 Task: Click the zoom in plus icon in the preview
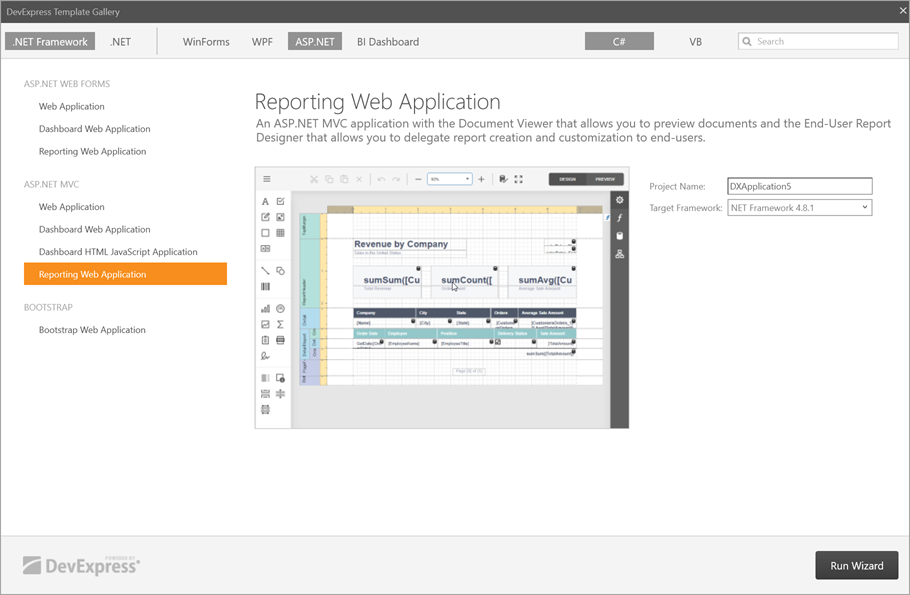point(481,179)
